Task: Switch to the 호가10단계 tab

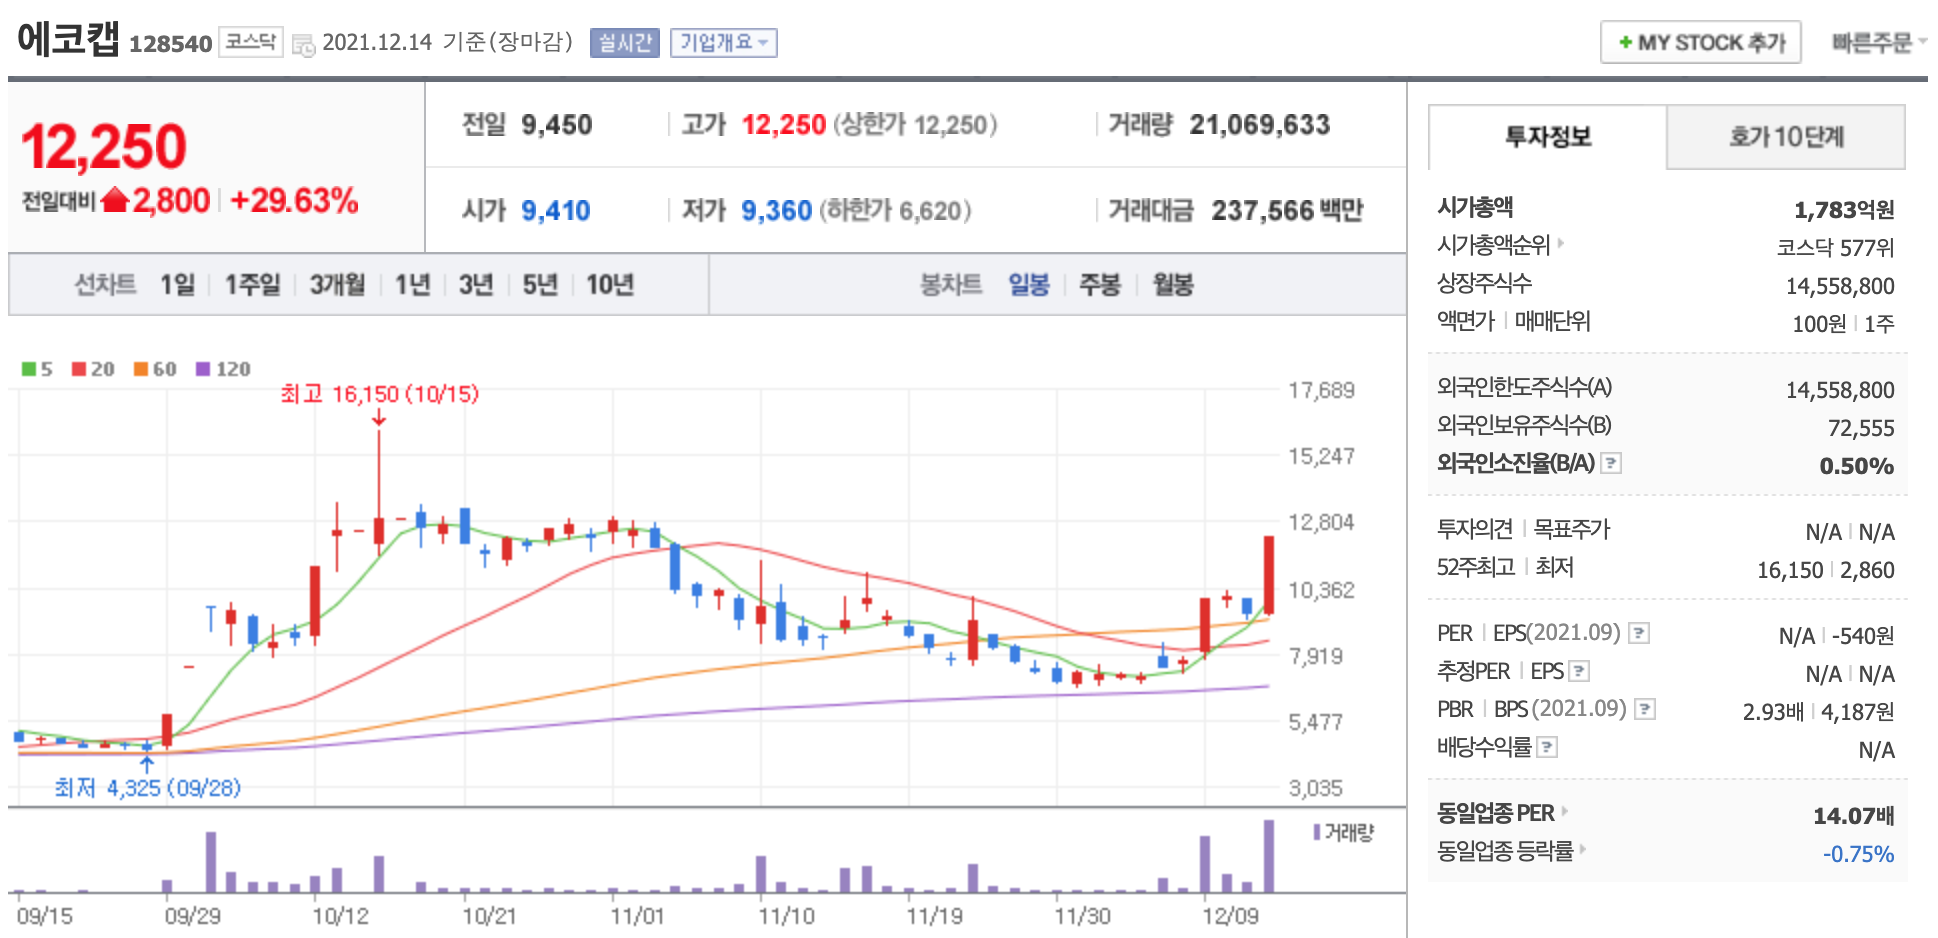Action: 1786,137
